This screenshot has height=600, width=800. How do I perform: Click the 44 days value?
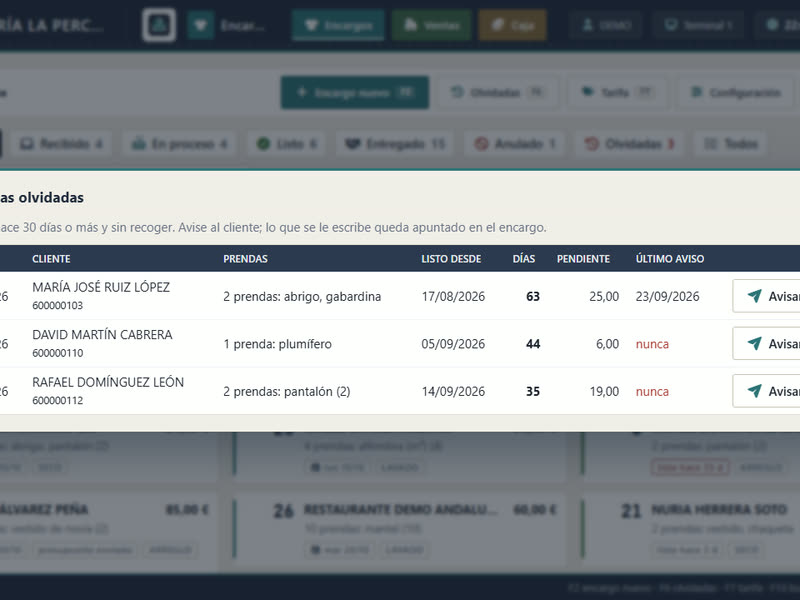point(533,344)
